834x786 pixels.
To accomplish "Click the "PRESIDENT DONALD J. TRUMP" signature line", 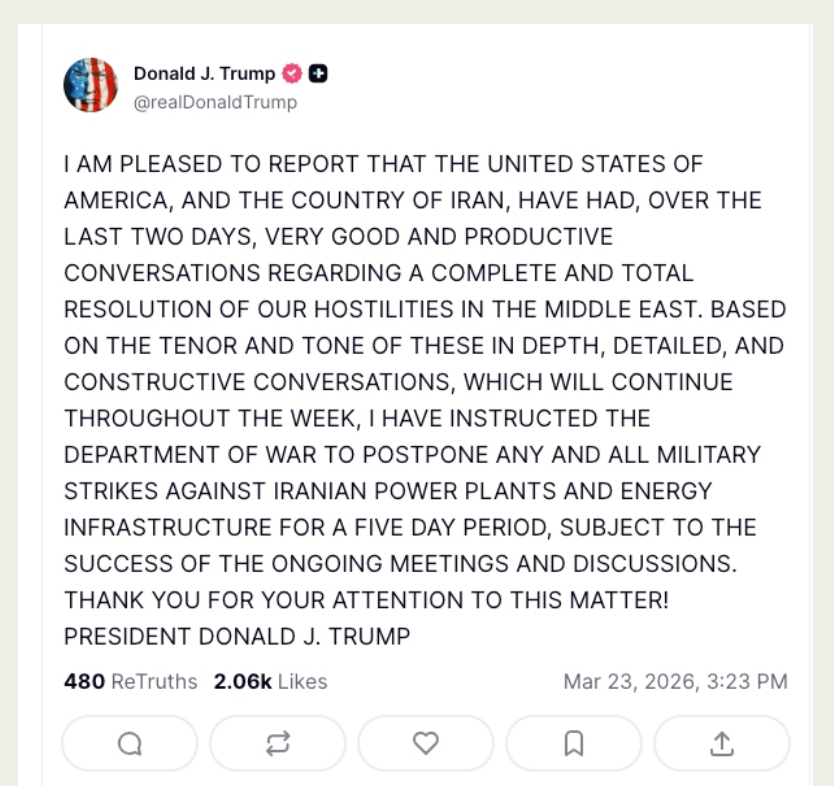I will click(237, 636).
